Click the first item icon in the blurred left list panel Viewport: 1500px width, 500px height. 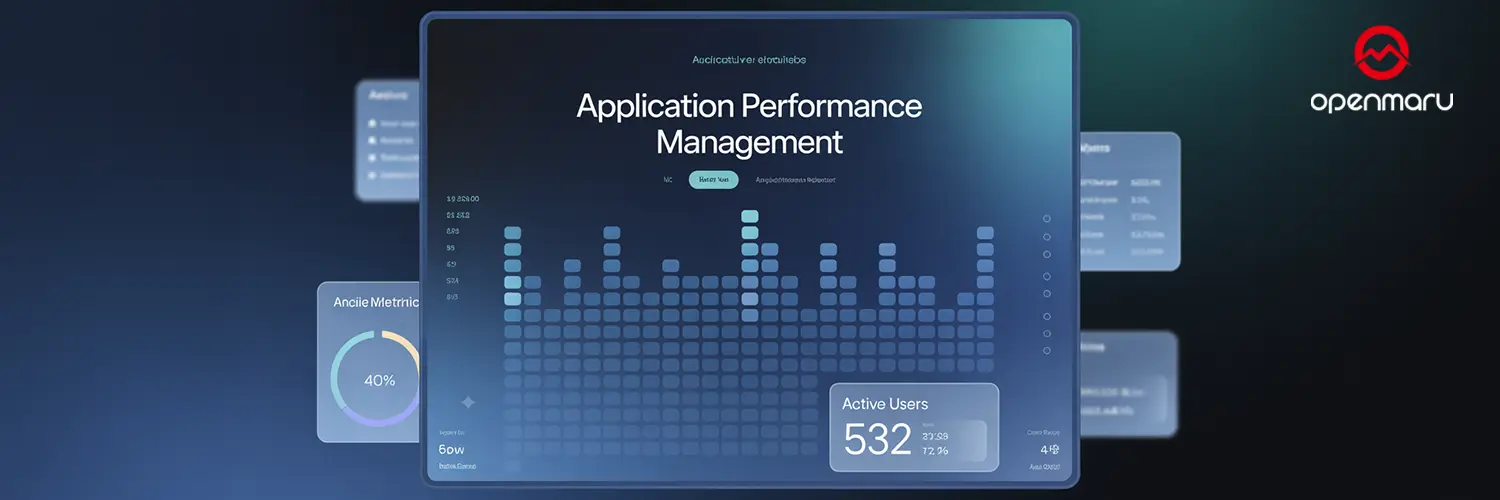coord(372,124)
